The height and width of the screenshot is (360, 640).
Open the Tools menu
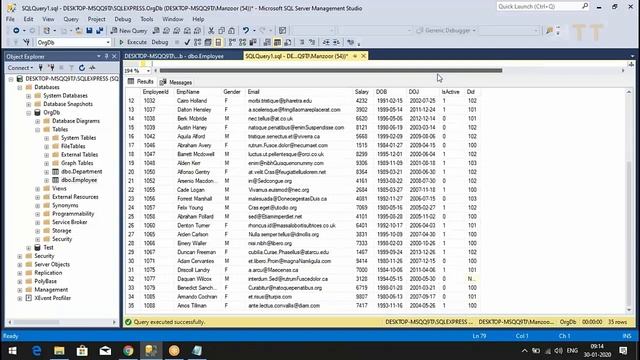147,19
